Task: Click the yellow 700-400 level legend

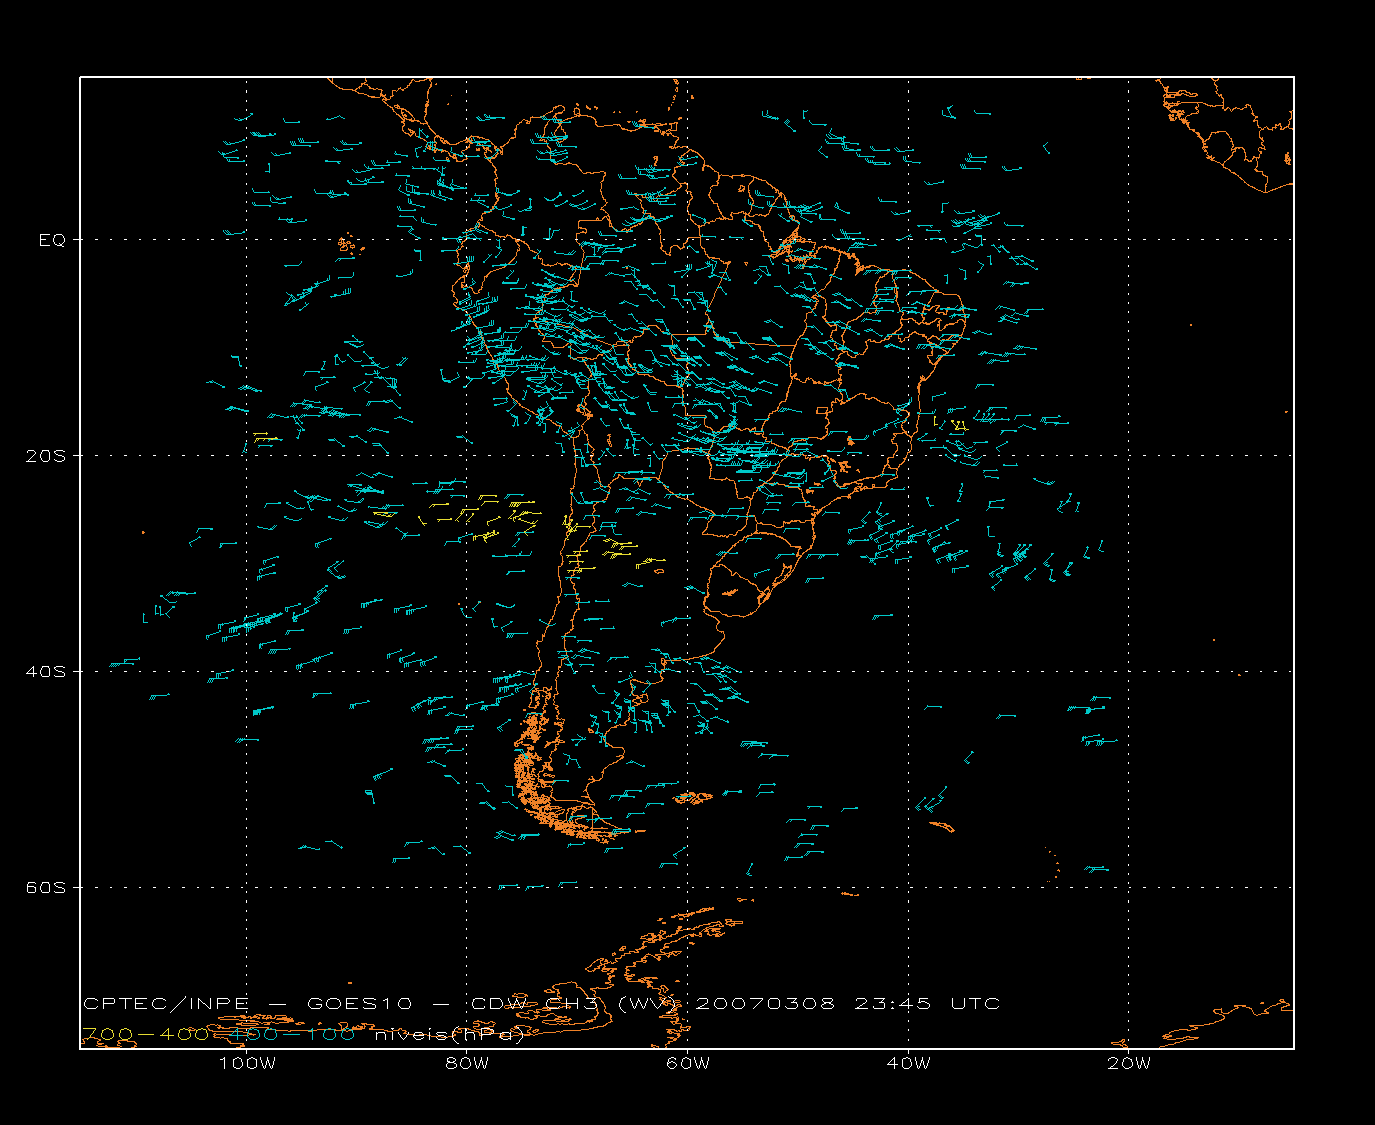Action: (145, 1034)
